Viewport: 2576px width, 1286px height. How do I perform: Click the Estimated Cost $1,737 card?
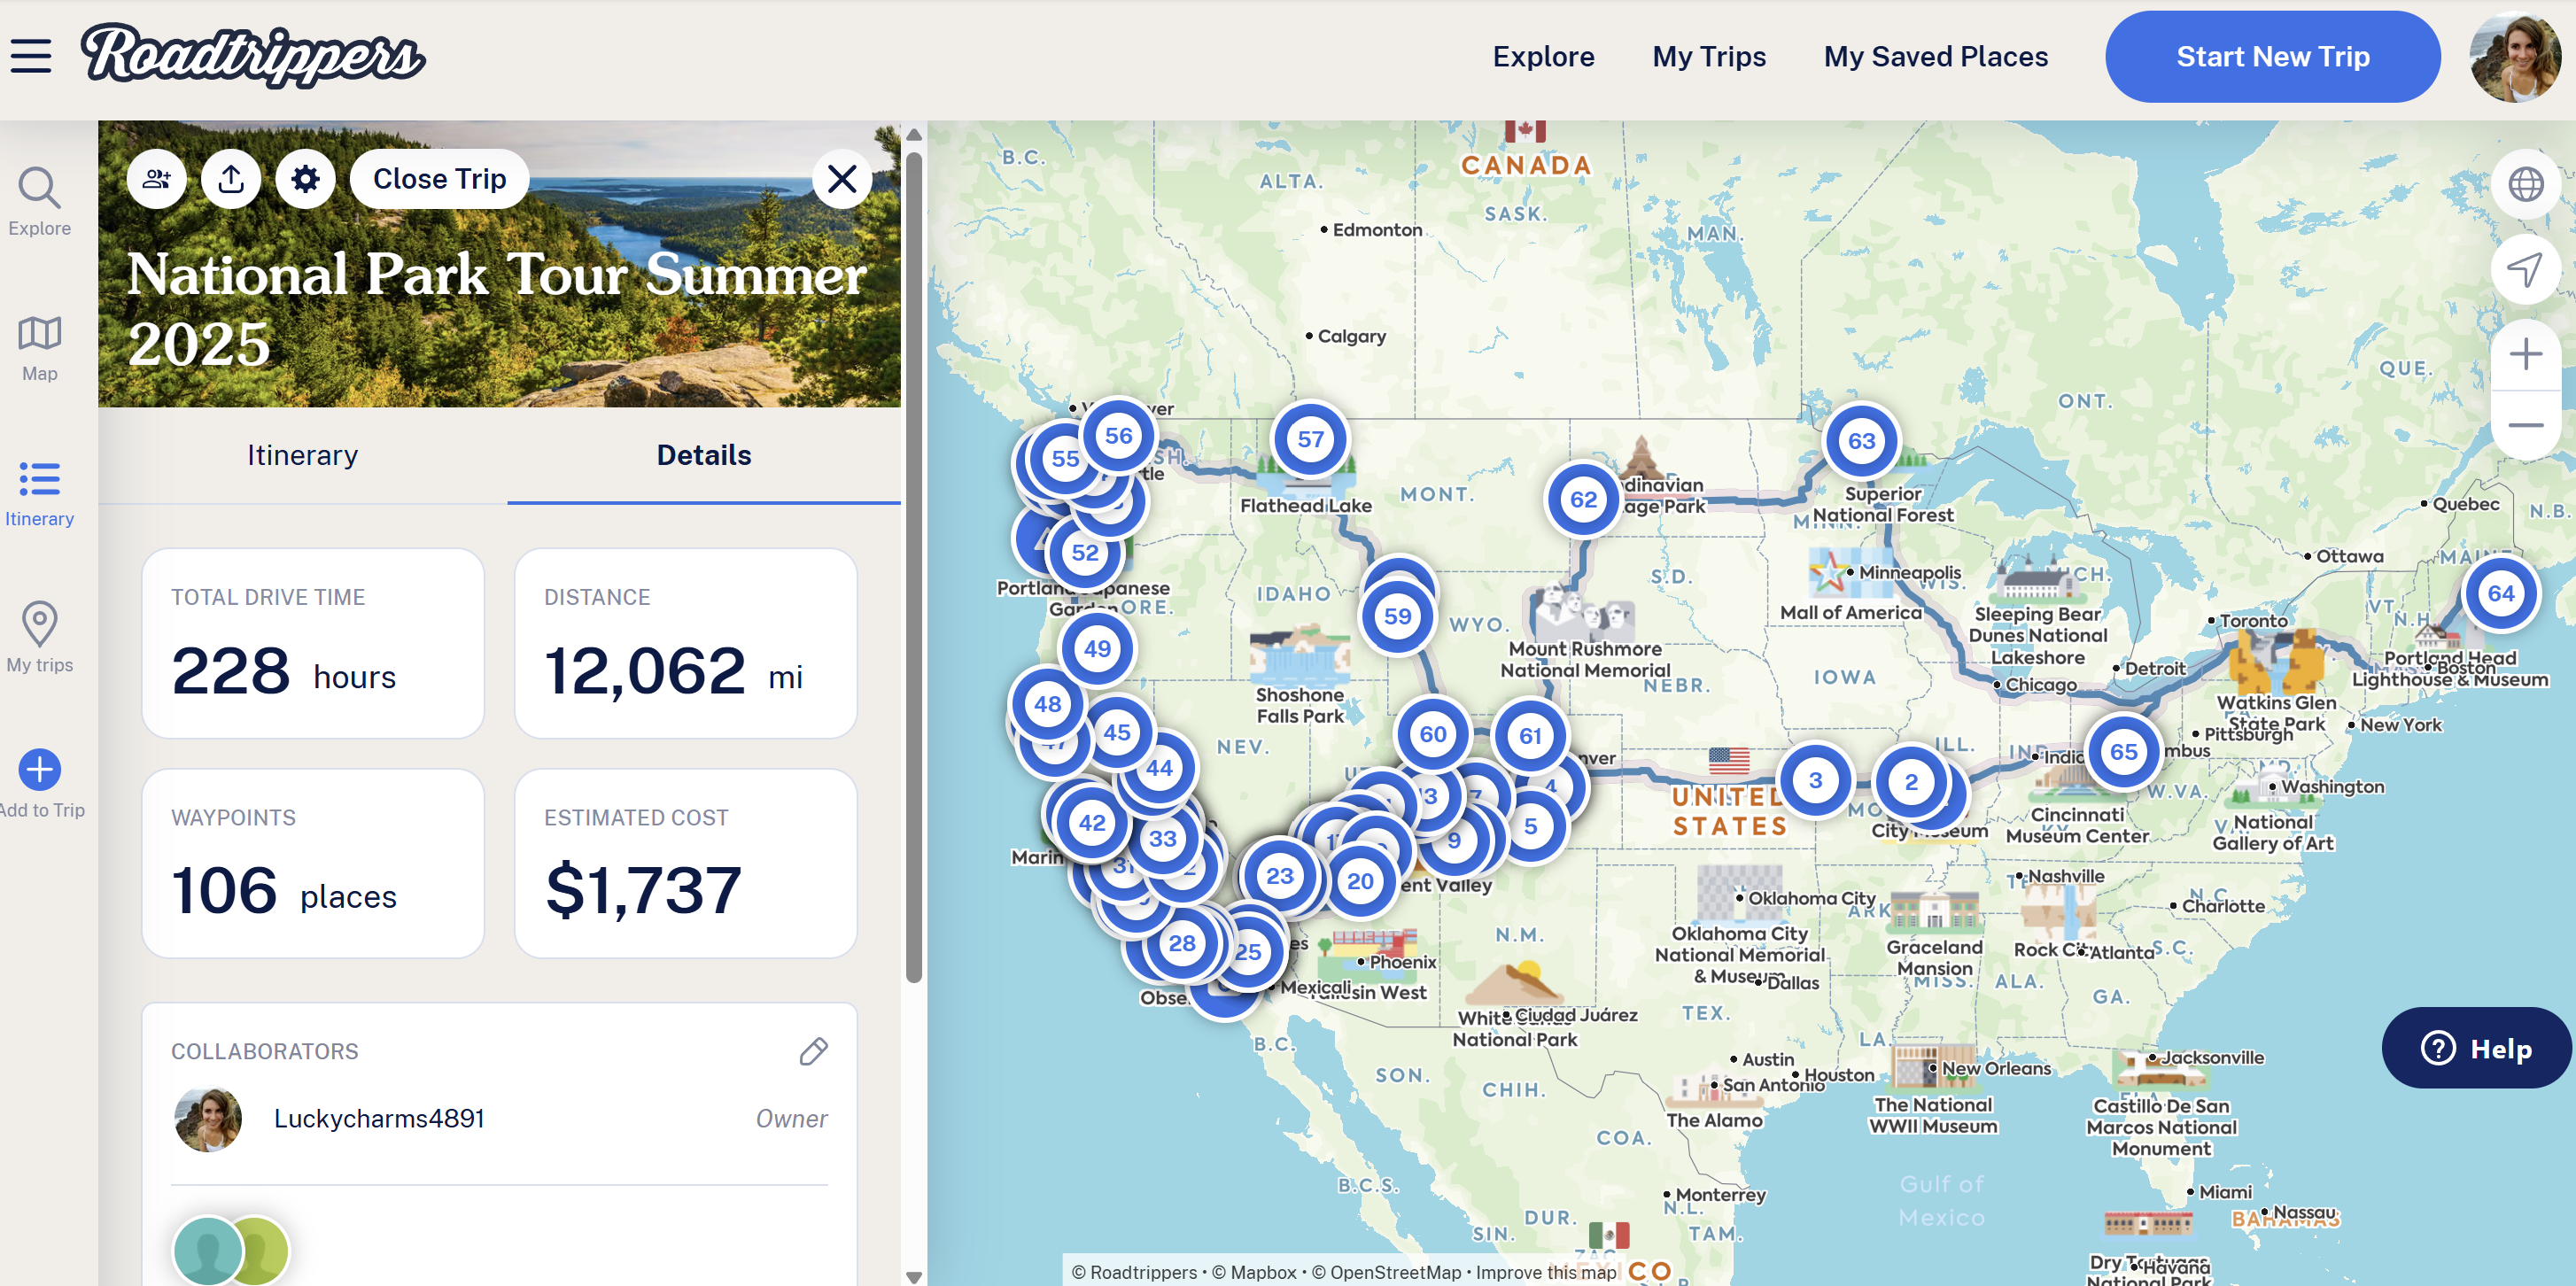[686, 863]
